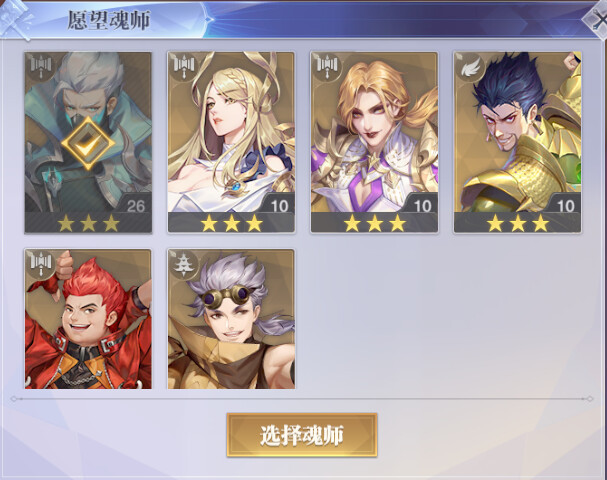
Task: Toggle the gold checkmark on the masked hero
Action: (x=88, y=143)
